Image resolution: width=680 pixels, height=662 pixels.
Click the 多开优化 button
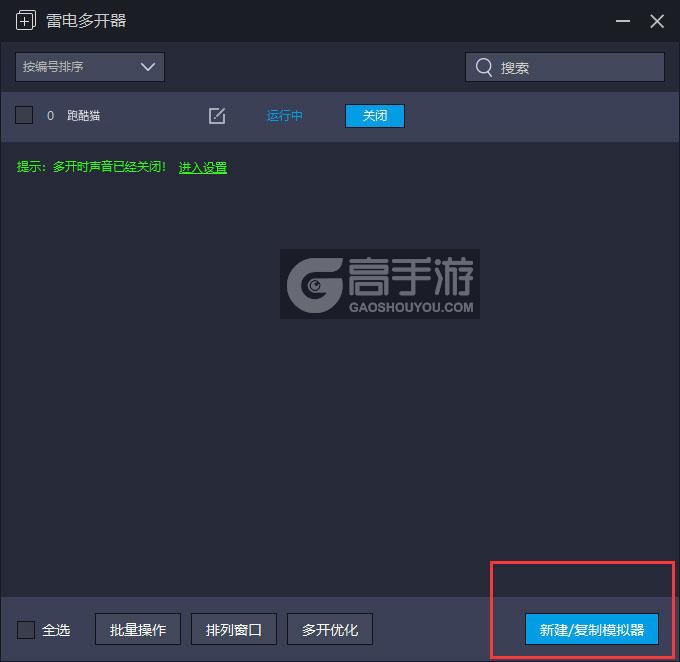pos(330,629)
